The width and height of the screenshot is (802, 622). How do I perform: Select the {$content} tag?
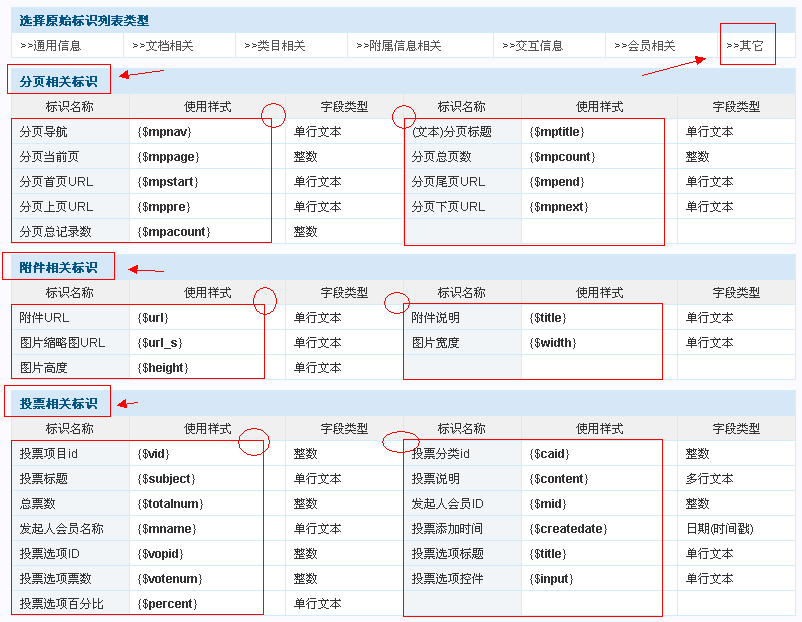pos(559,479)
